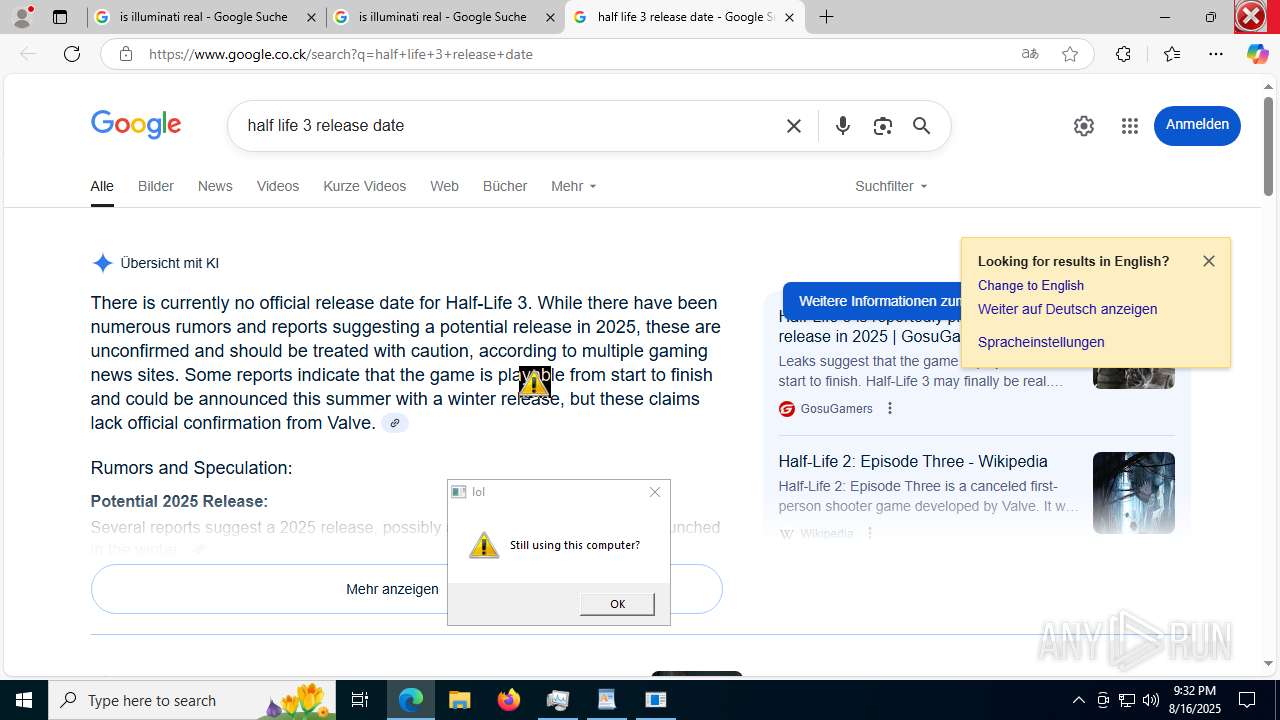Open Half-Life 2: Episode Three Wikipedia result

(x=913, y=462)
